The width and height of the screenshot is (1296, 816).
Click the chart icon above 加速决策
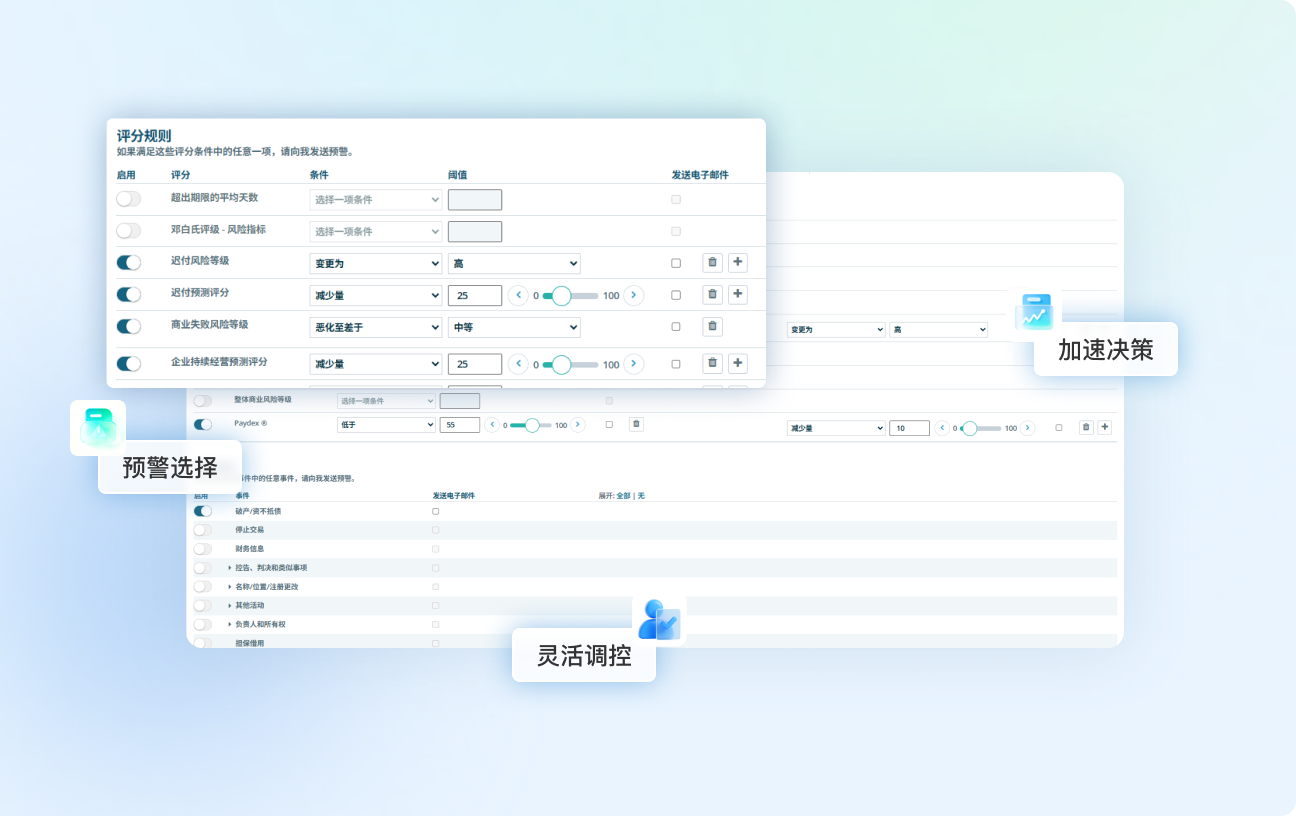coord(1034,313)
